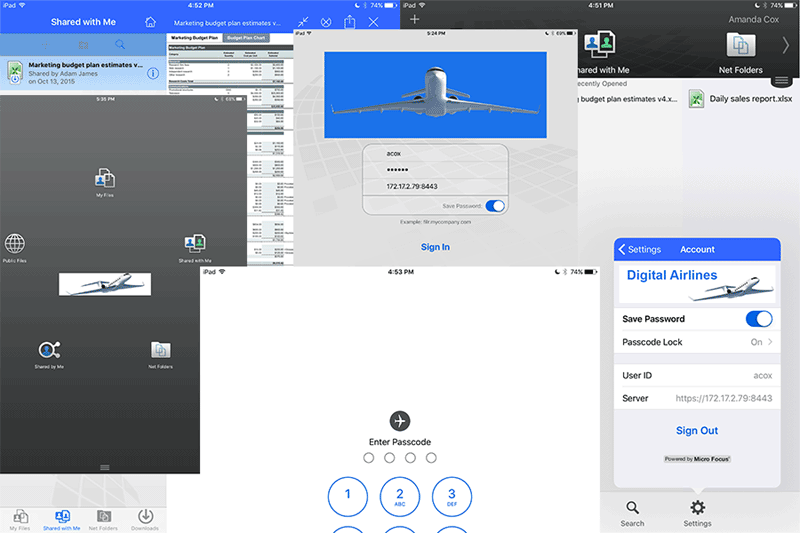The image size is (800, 533).
Task: Select Shared with Me in bottom tab bar
Action: point(62,520)
